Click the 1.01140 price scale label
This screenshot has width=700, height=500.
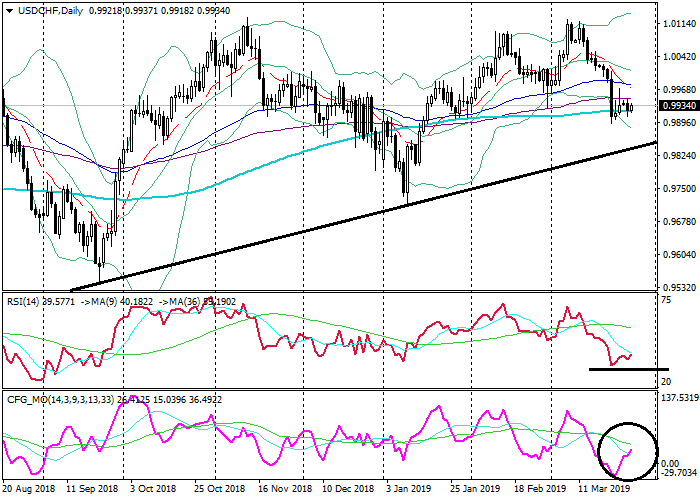pos(678,25)
